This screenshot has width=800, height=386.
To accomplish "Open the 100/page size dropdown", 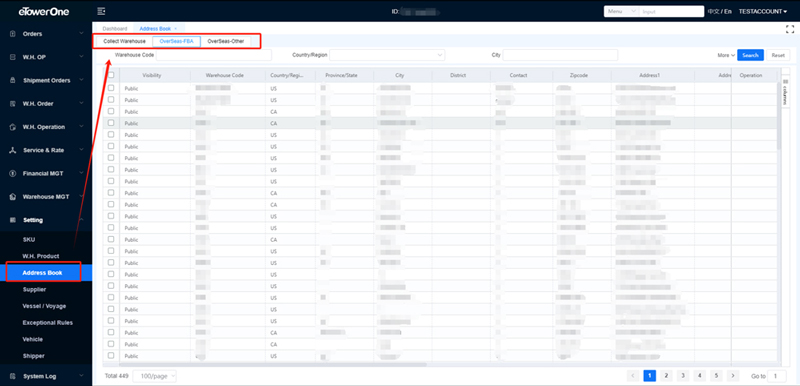I will (x=155, y=376).
